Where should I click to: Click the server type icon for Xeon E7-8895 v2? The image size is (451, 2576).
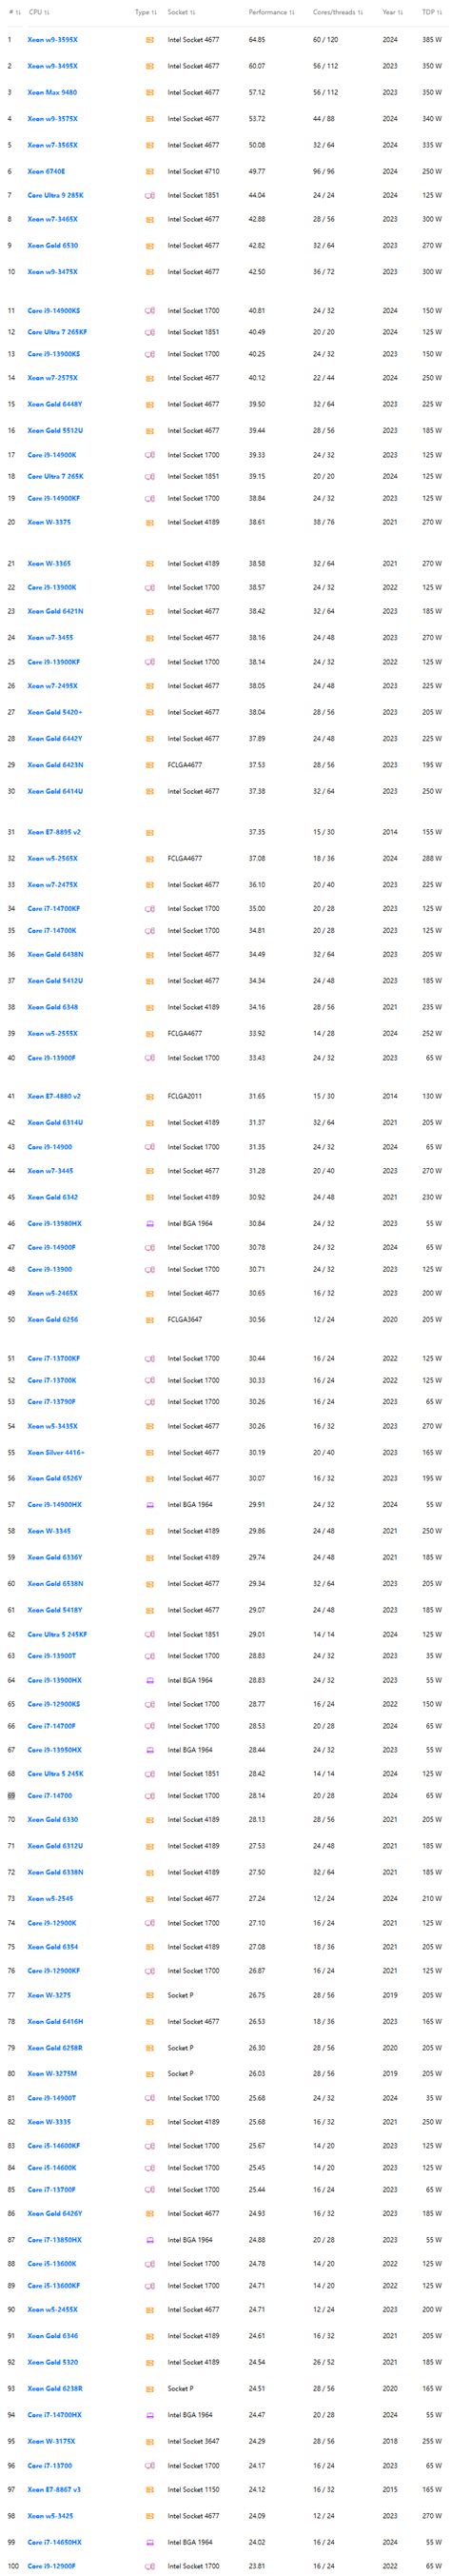150,832
